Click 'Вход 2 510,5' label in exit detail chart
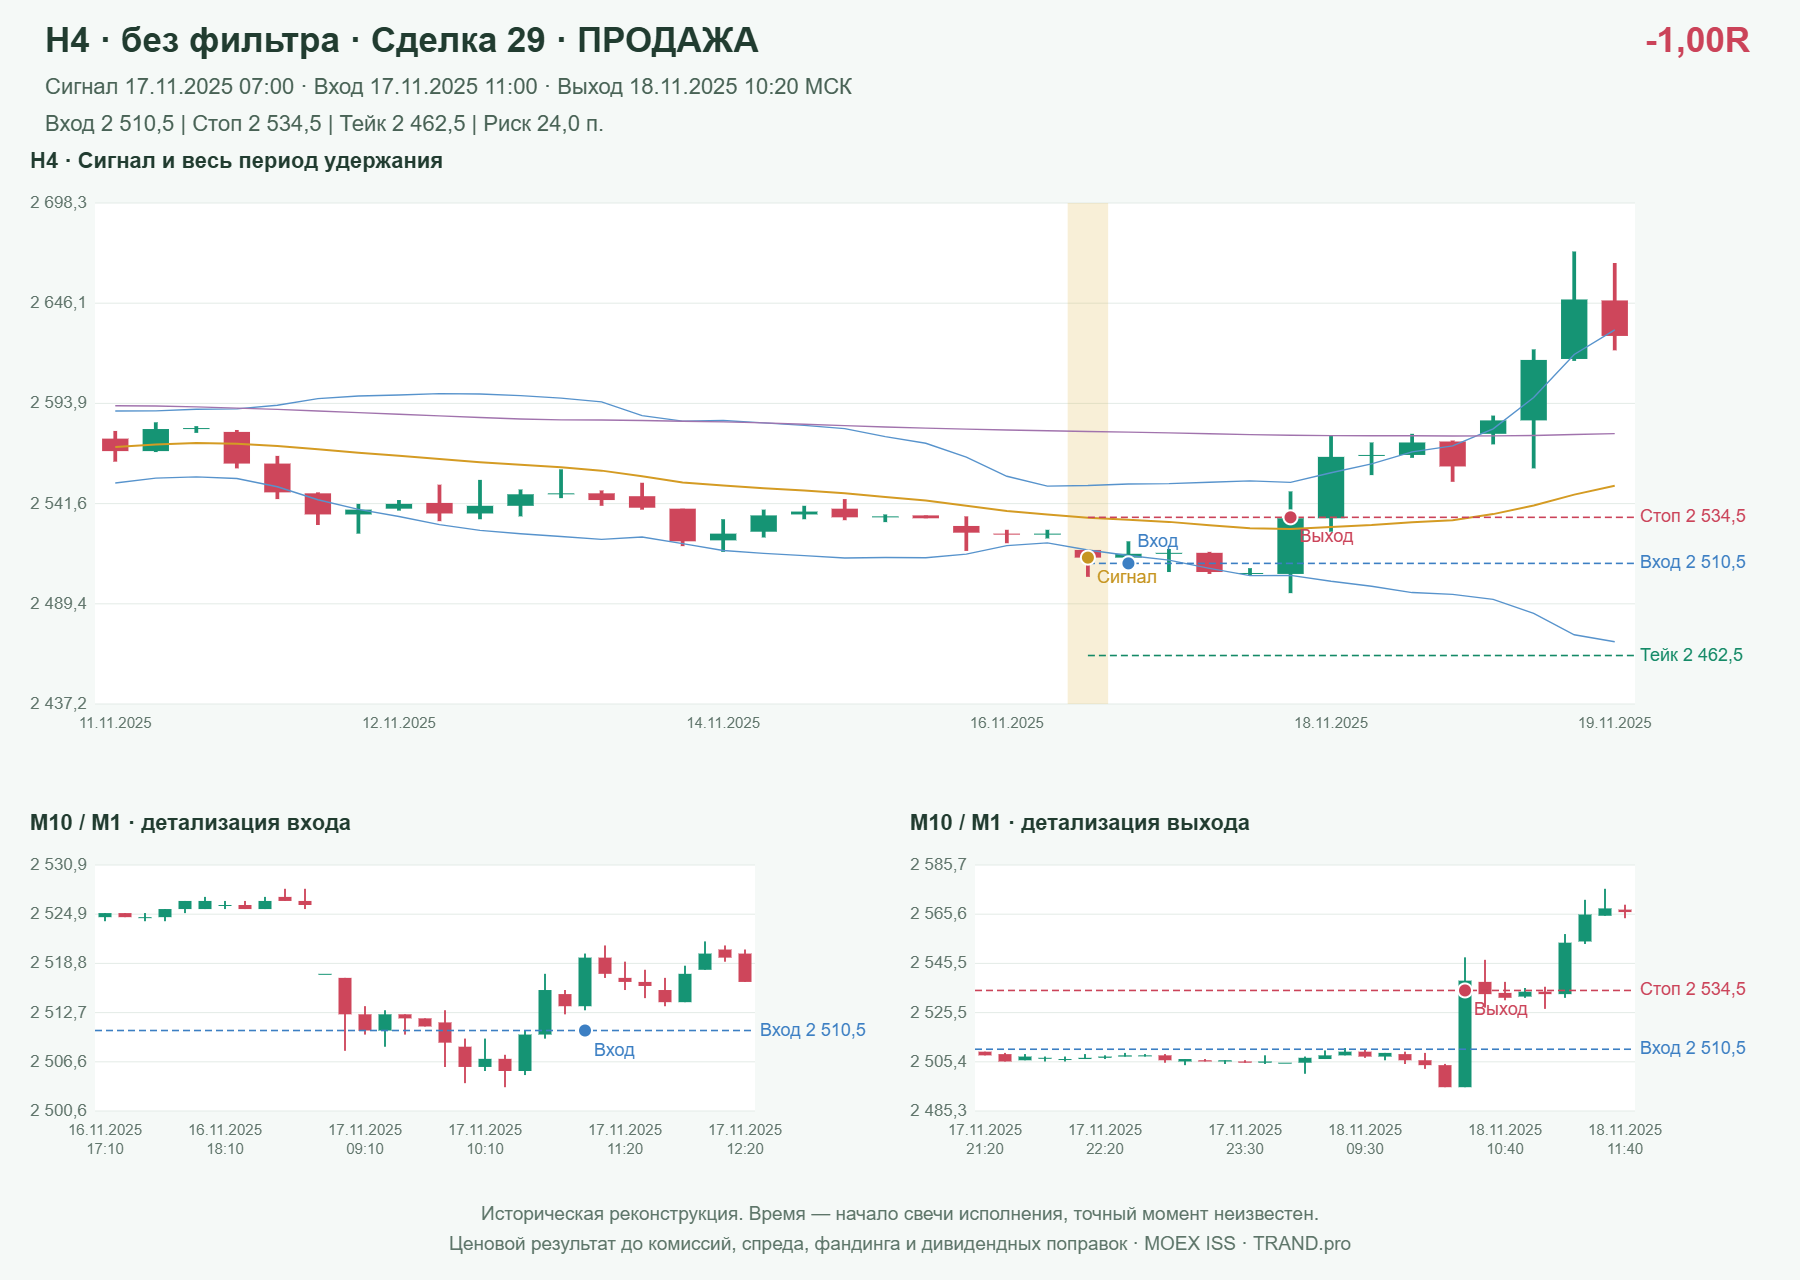The height and width of the screenshot is (1280, 1800). 1692,1048
